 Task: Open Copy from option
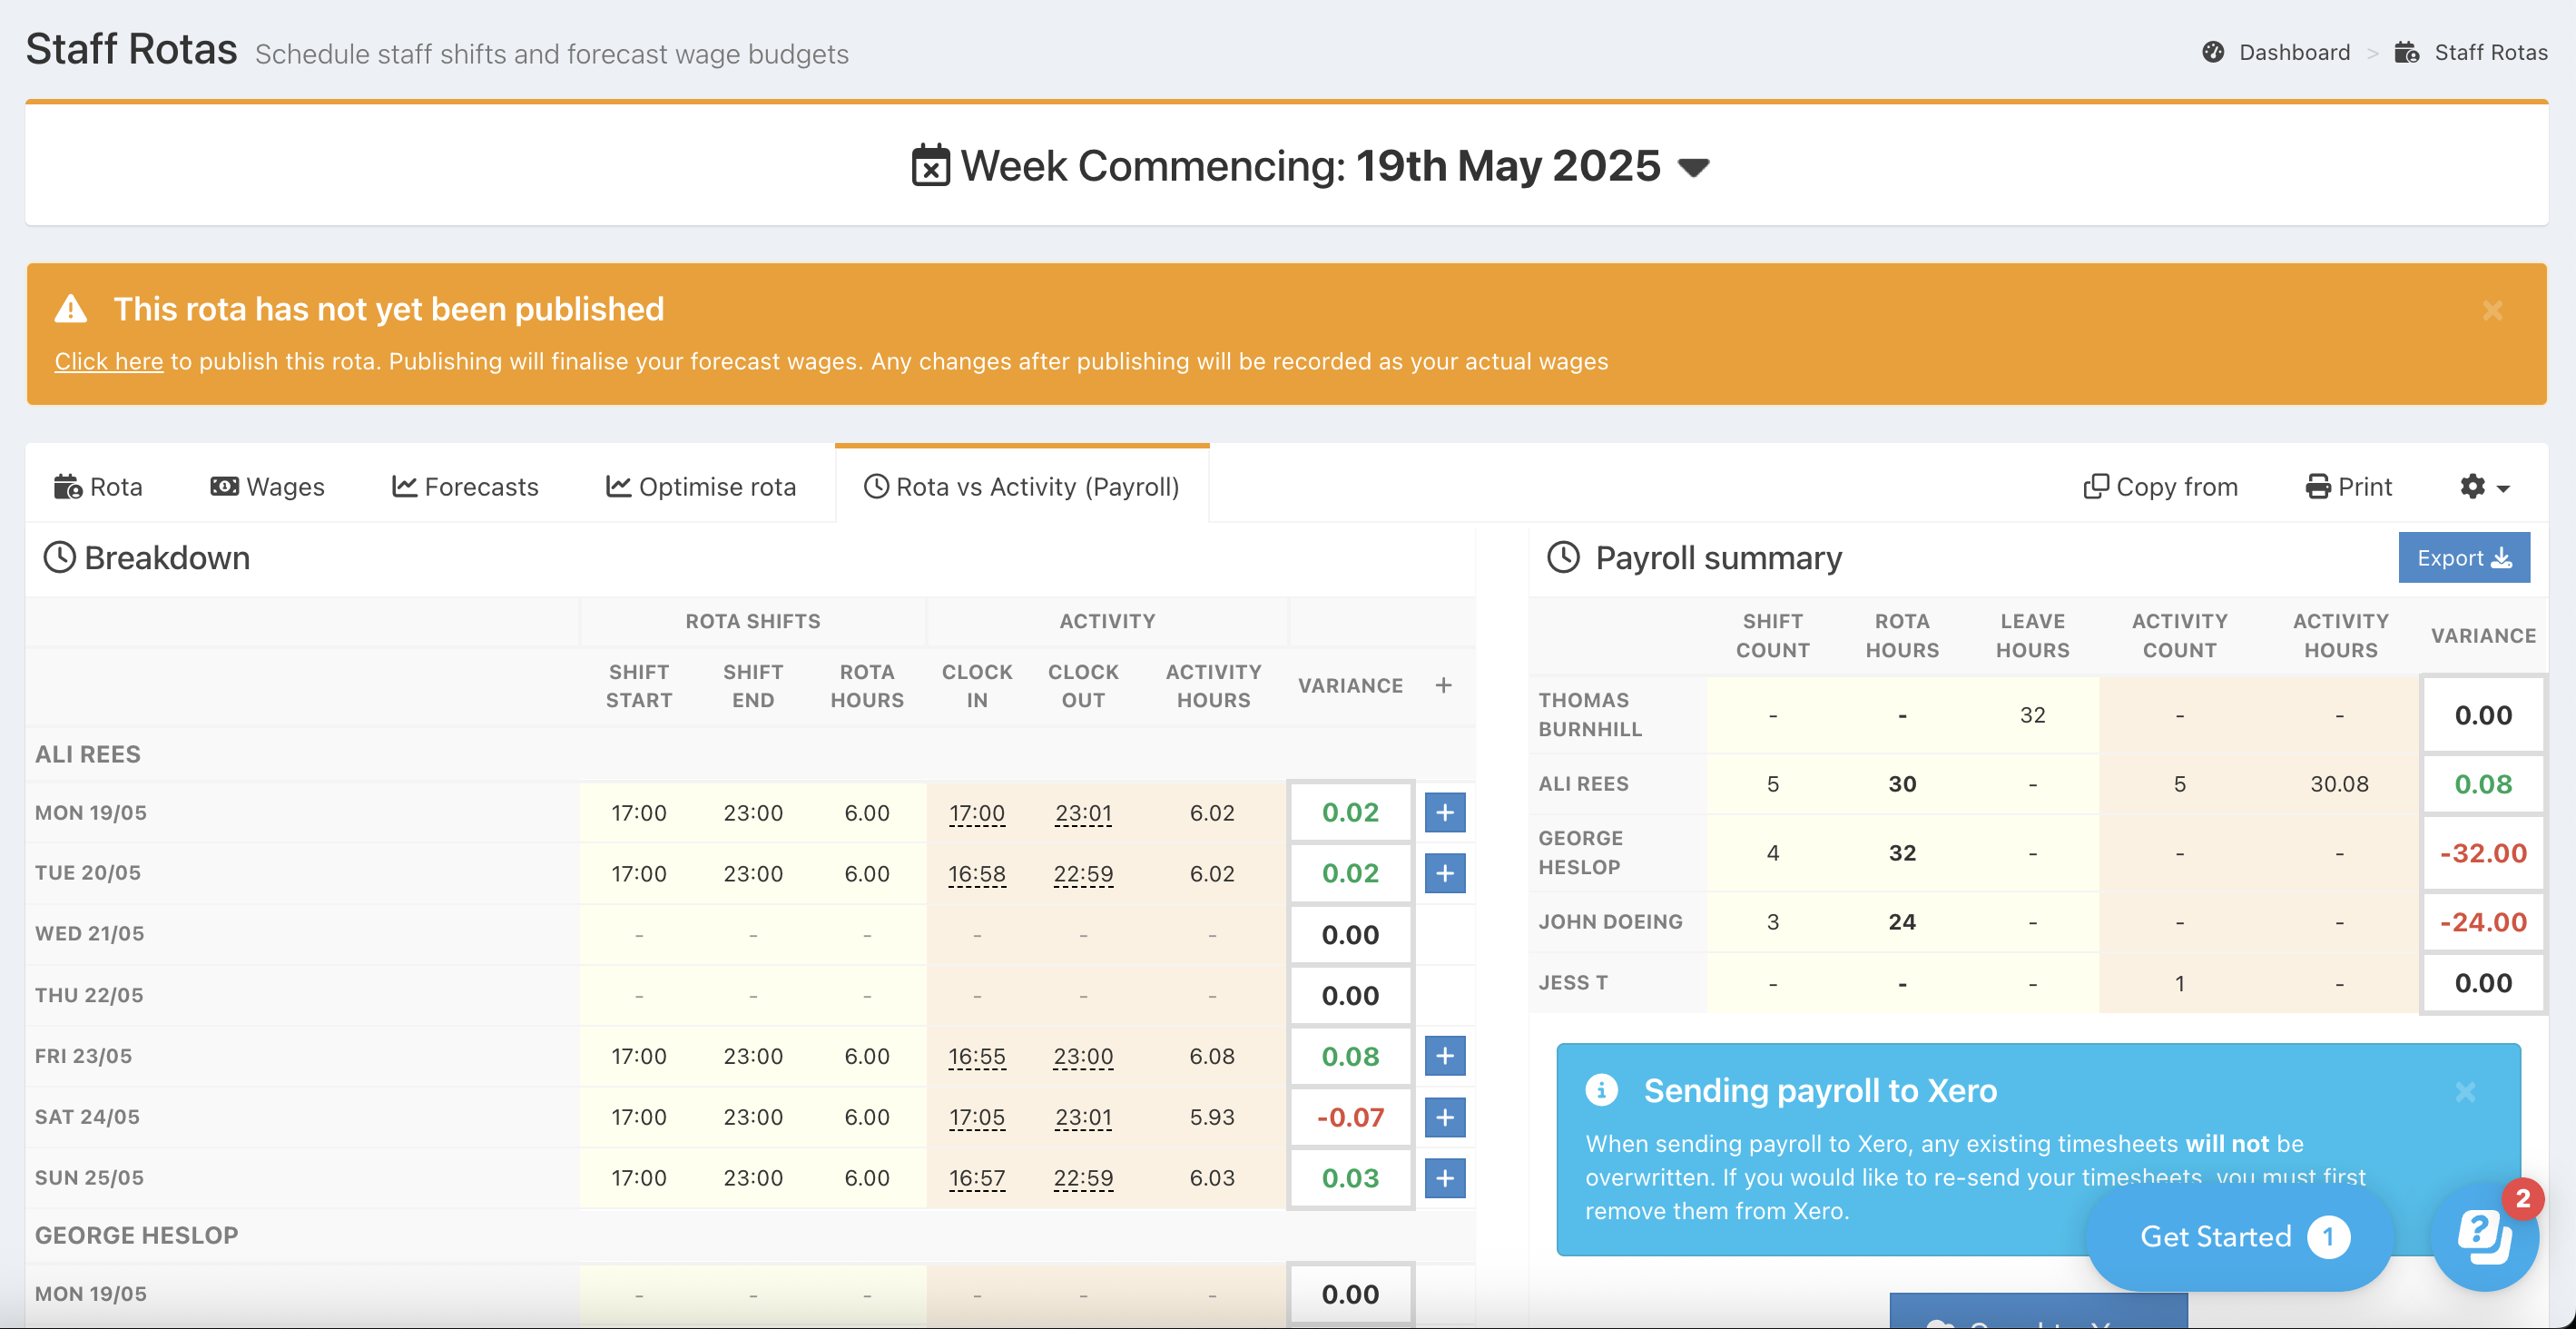[x=2160, y=487]
